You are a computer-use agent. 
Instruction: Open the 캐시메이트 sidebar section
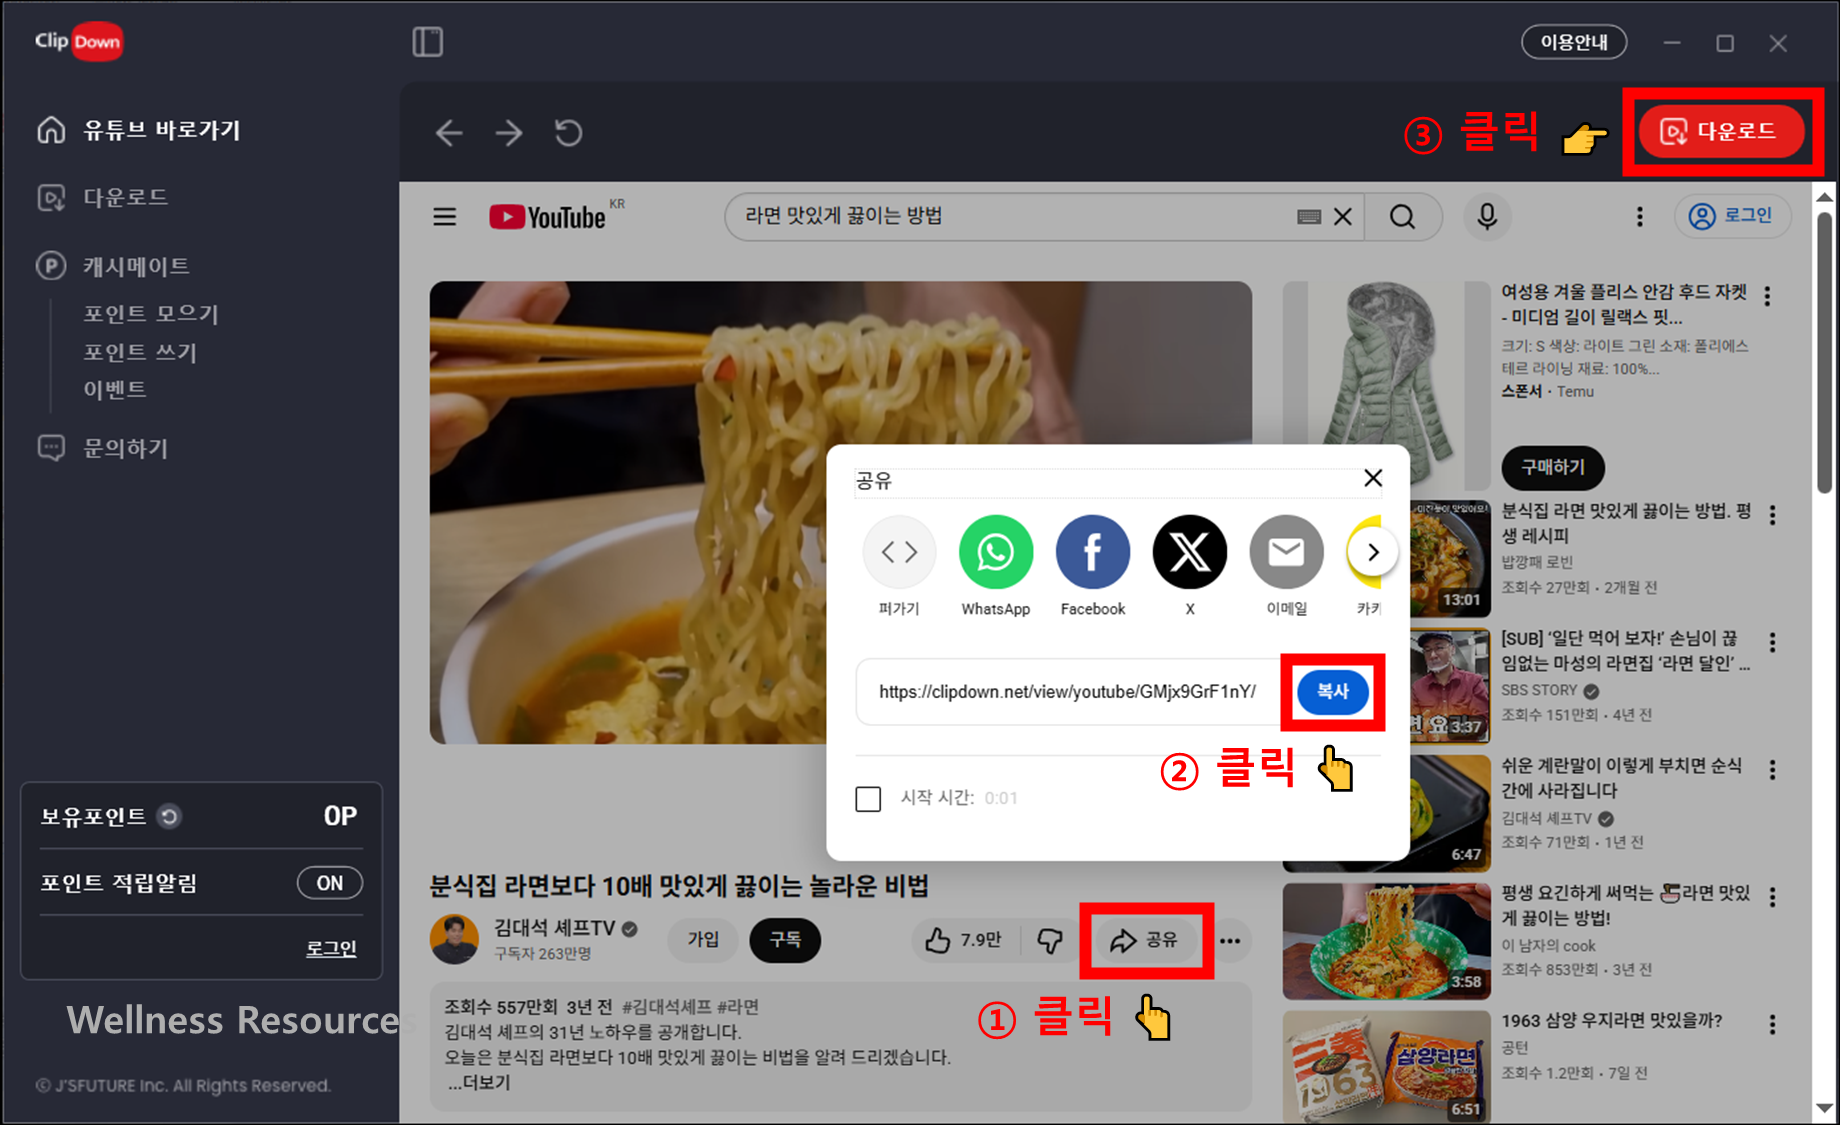(x=114, y=266)
